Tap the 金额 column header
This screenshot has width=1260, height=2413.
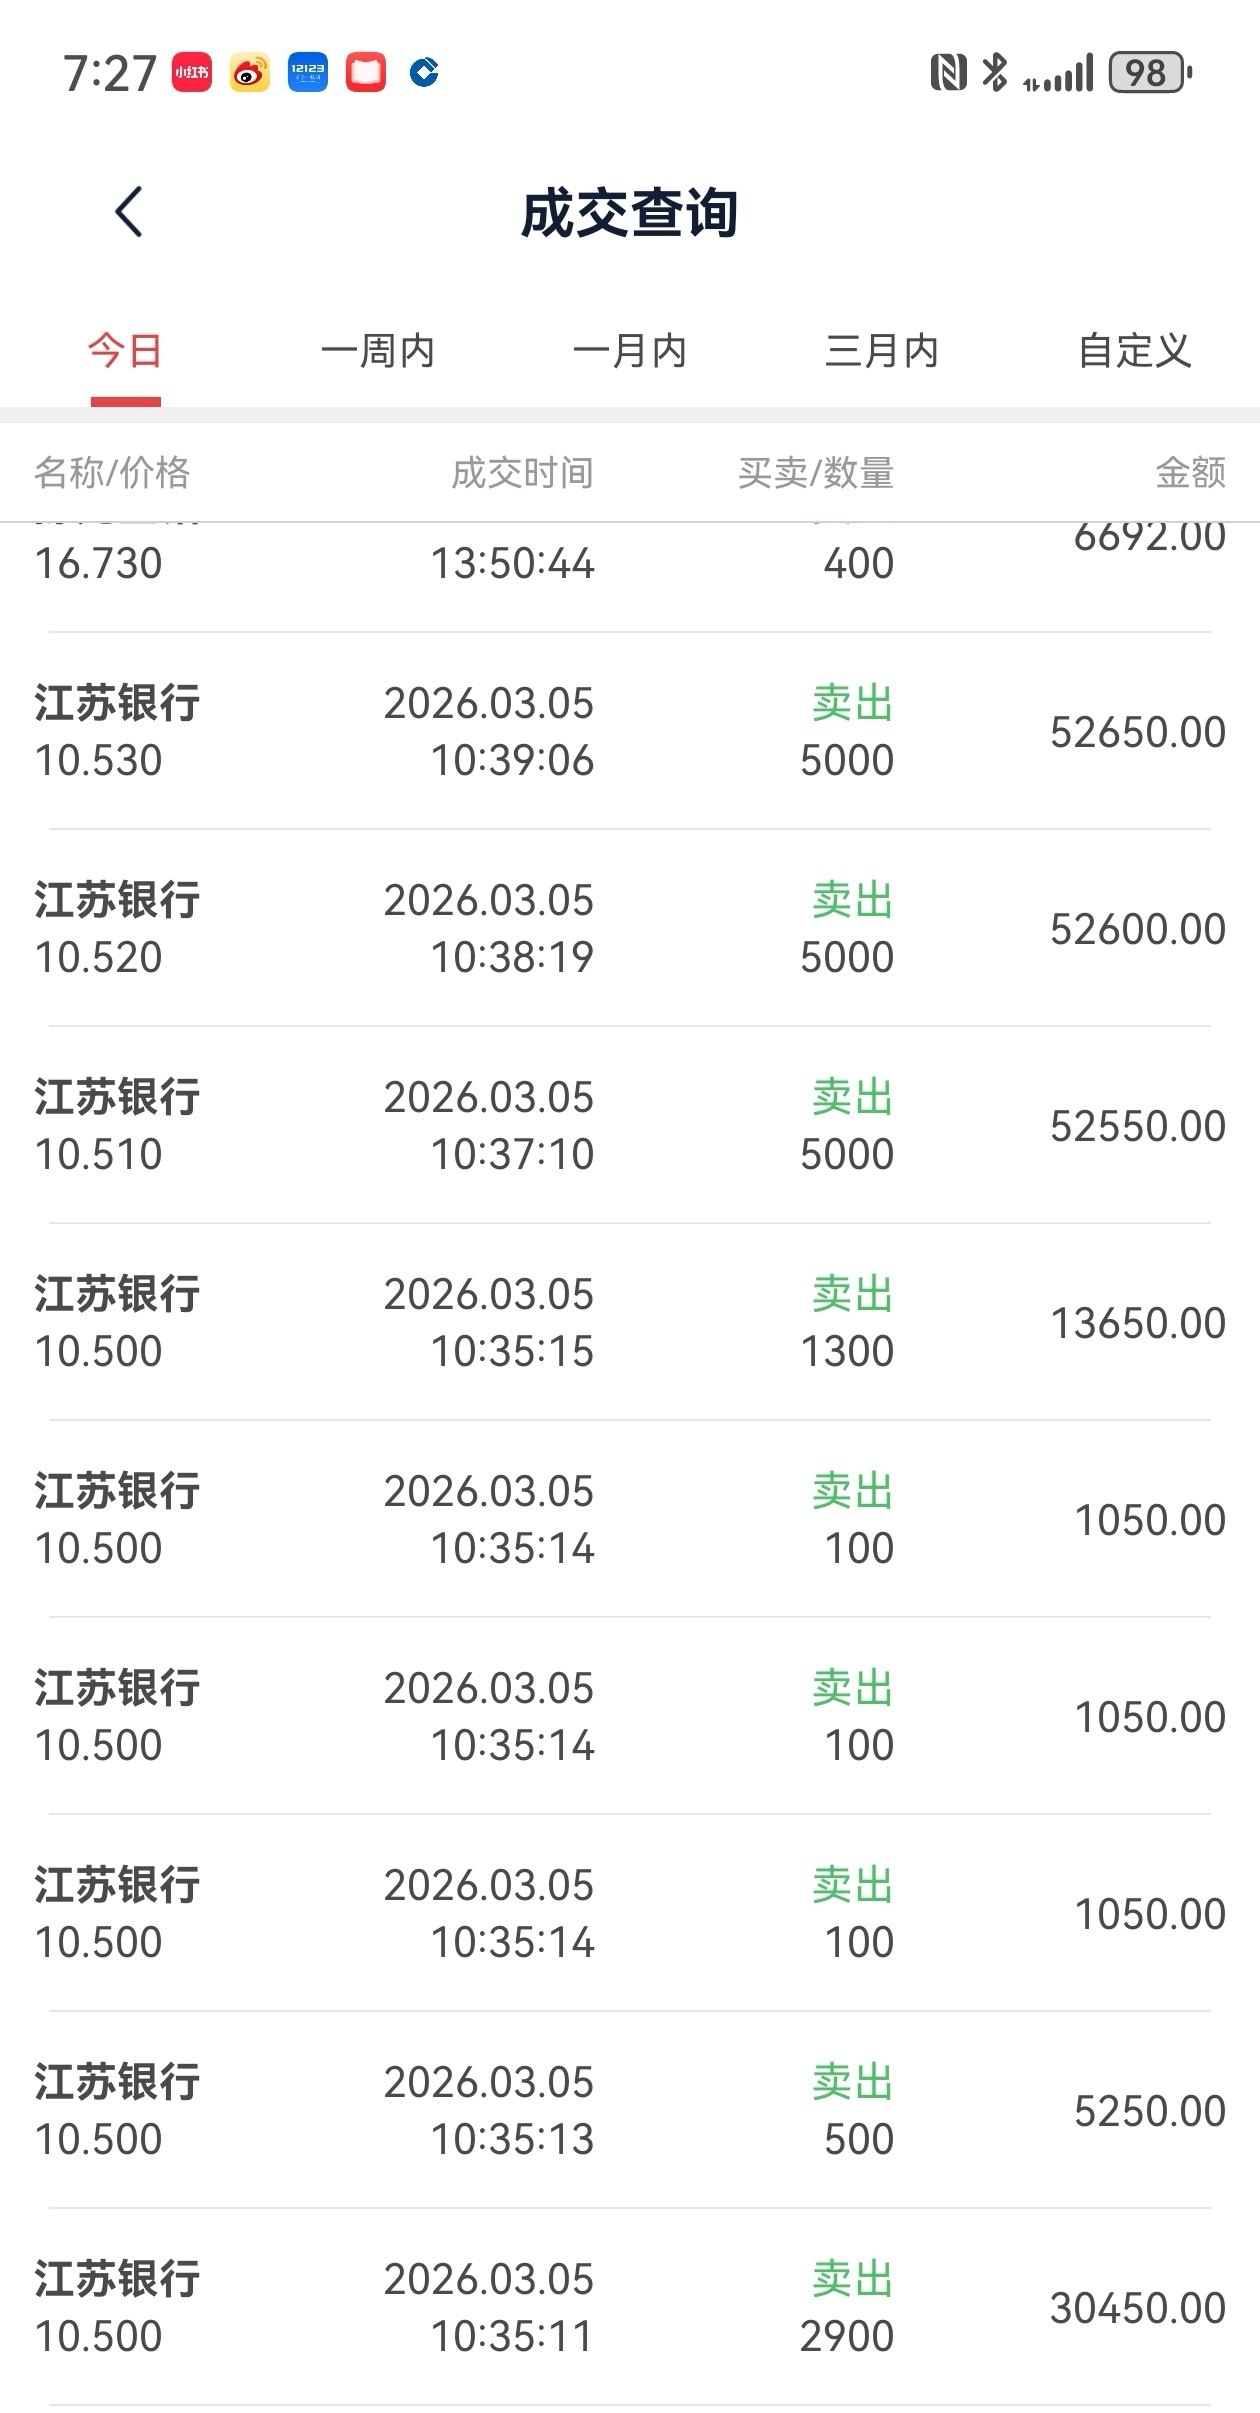1190,473
